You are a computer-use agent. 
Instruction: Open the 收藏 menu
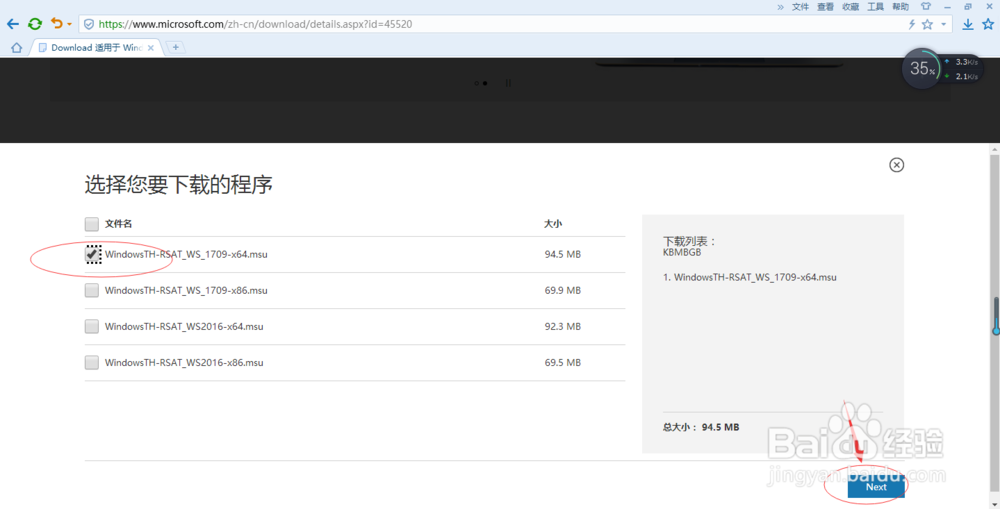[x=850, y=7]
